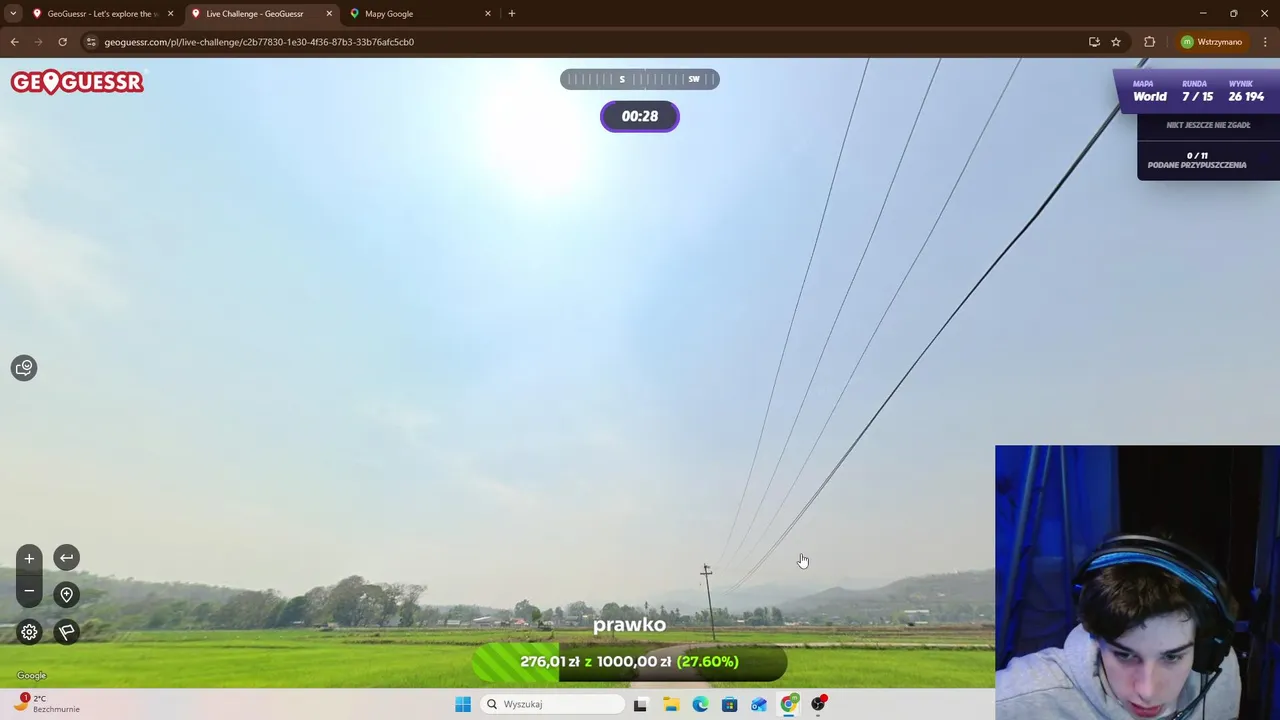Return to start with the location pin button

pyautogui.click(x=66, y=595)
